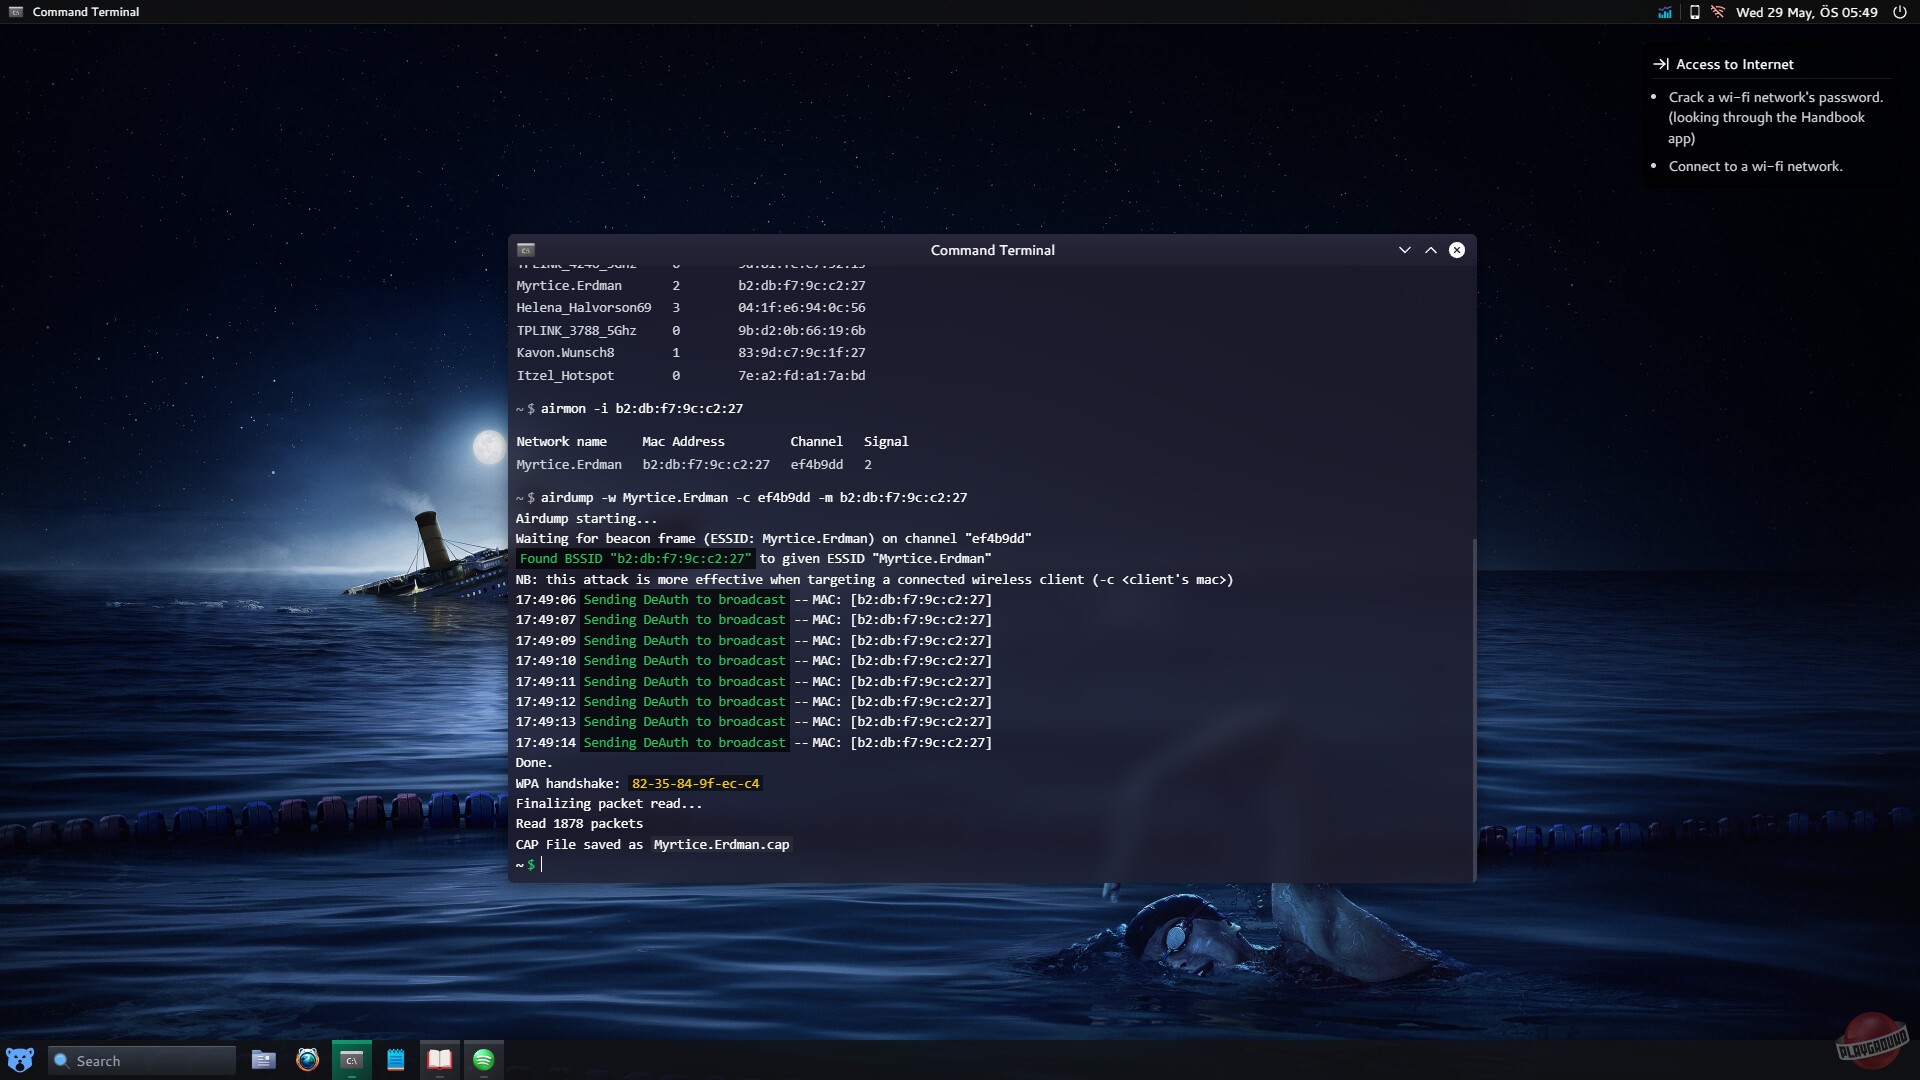The width and height of the screenshot is (1920, 1080).
Task: Collapse the Access to Internet objectives panel
Action: coord(1661,64)
